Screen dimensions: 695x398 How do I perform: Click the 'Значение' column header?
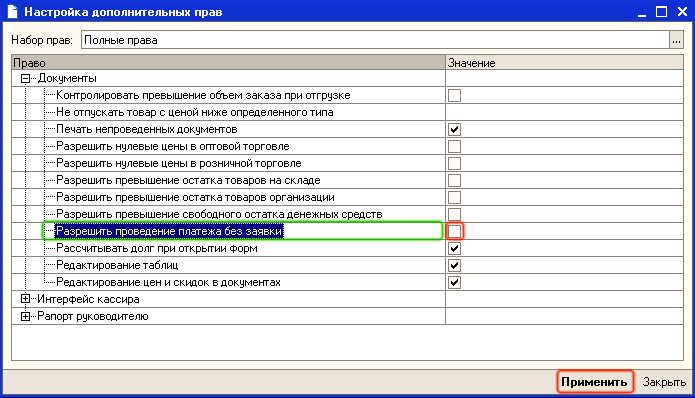tap(564, 63)
